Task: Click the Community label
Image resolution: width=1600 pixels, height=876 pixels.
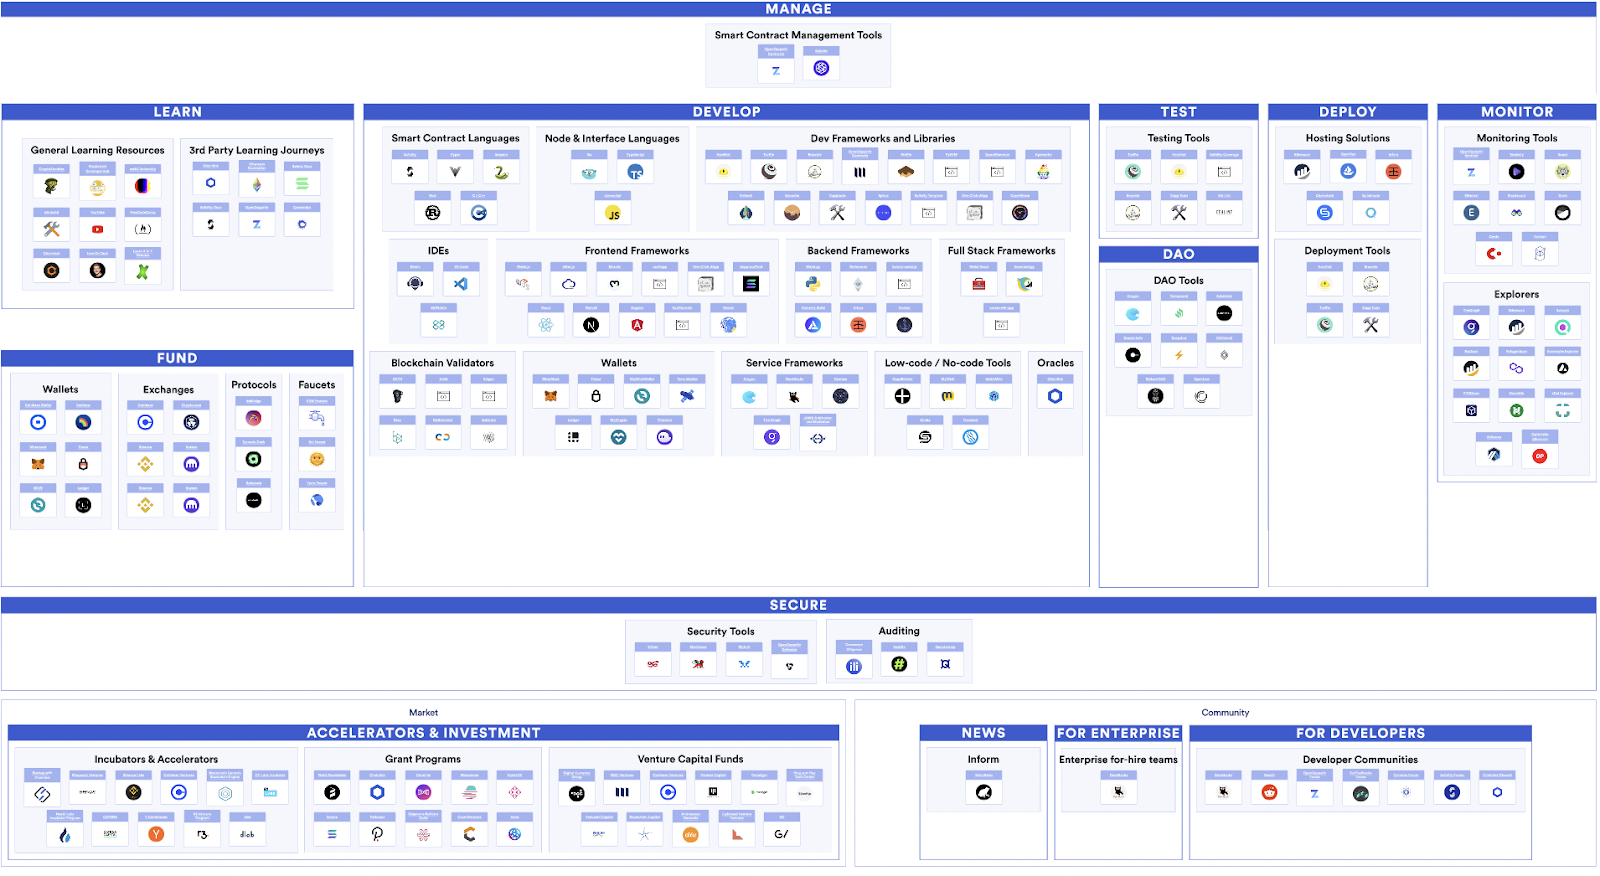Action: pos(1225,713)
